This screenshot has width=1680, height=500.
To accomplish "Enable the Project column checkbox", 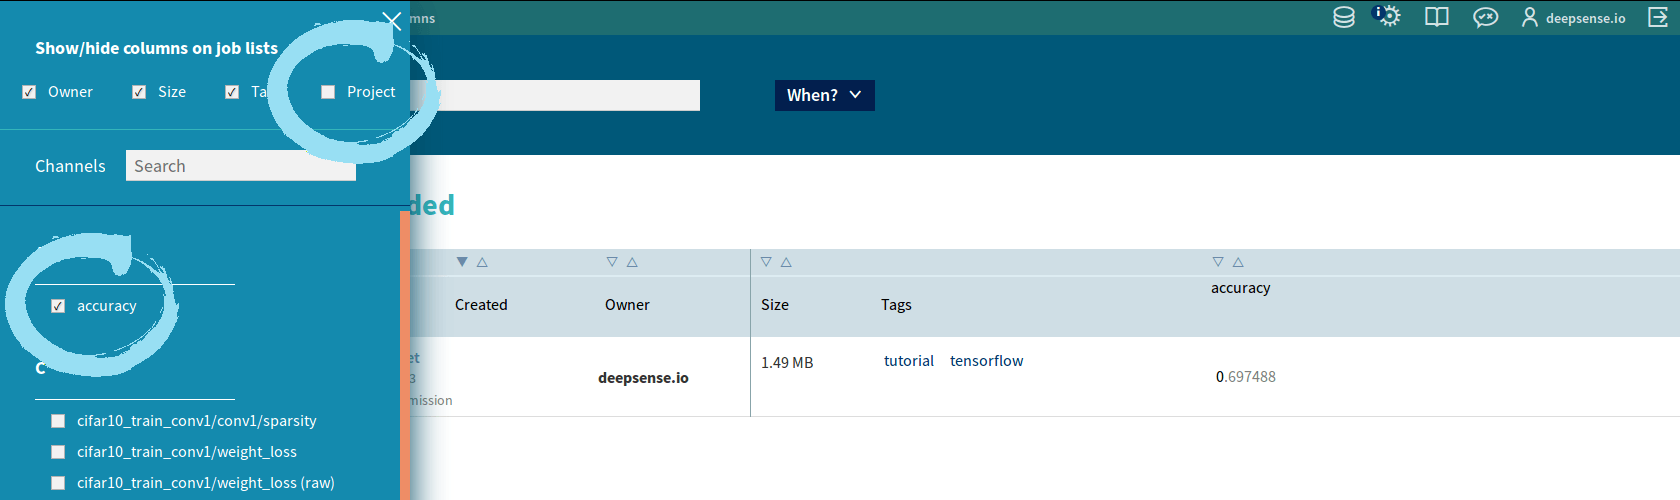I will click(x=328, y=92).
